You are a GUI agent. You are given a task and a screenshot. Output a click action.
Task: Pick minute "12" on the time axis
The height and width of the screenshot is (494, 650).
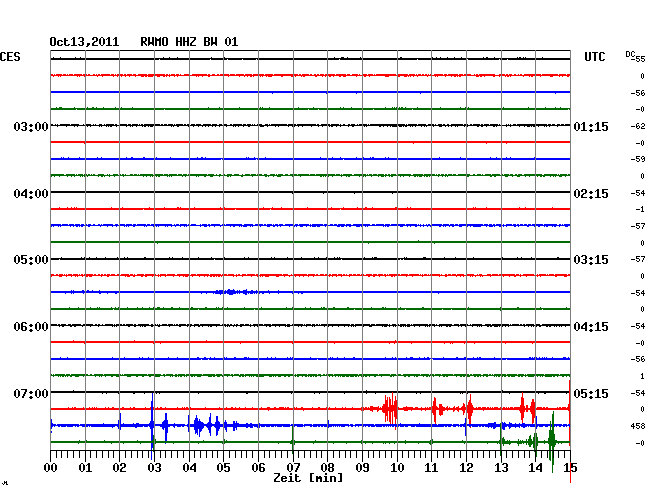[466, 468]
